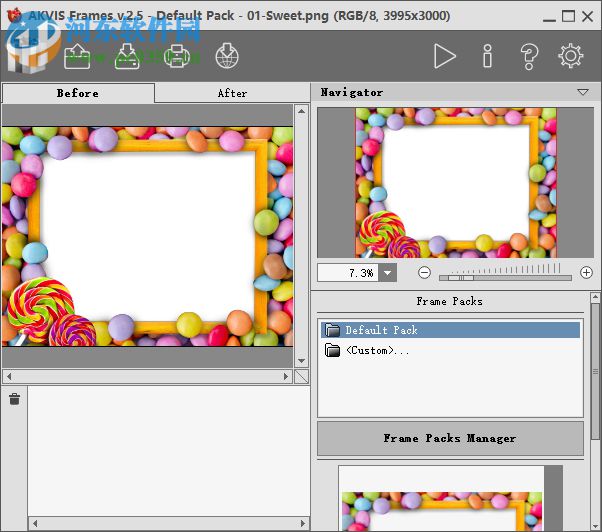
Task: Click bottom panel scroll right arrow
Action: pyautogui.click(x=303, y=523)
